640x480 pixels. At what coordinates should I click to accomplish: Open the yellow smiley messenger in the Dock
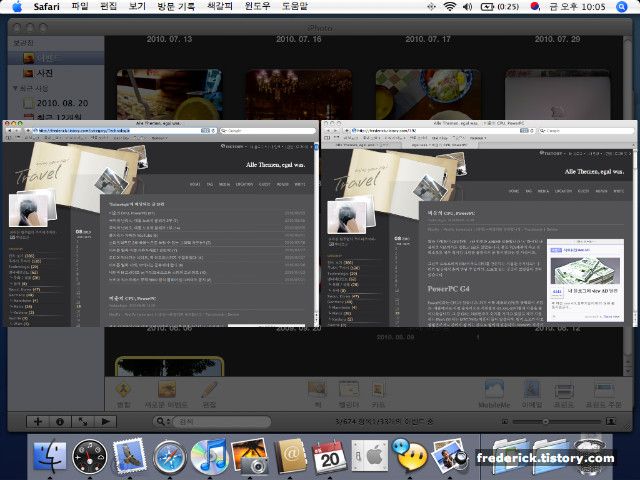[409, 456]
